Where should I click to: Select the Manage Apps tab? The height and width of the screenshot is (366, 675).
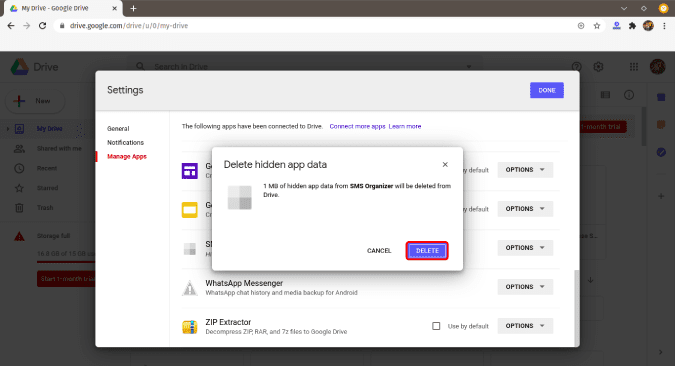(x=127, y=156)
